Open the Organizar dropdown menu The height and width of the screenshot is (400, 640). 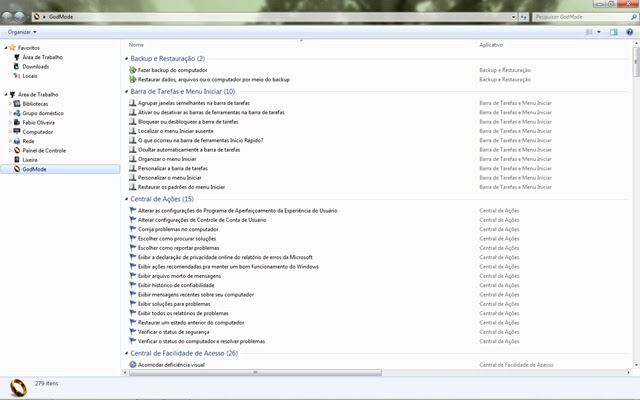(22, 32)
